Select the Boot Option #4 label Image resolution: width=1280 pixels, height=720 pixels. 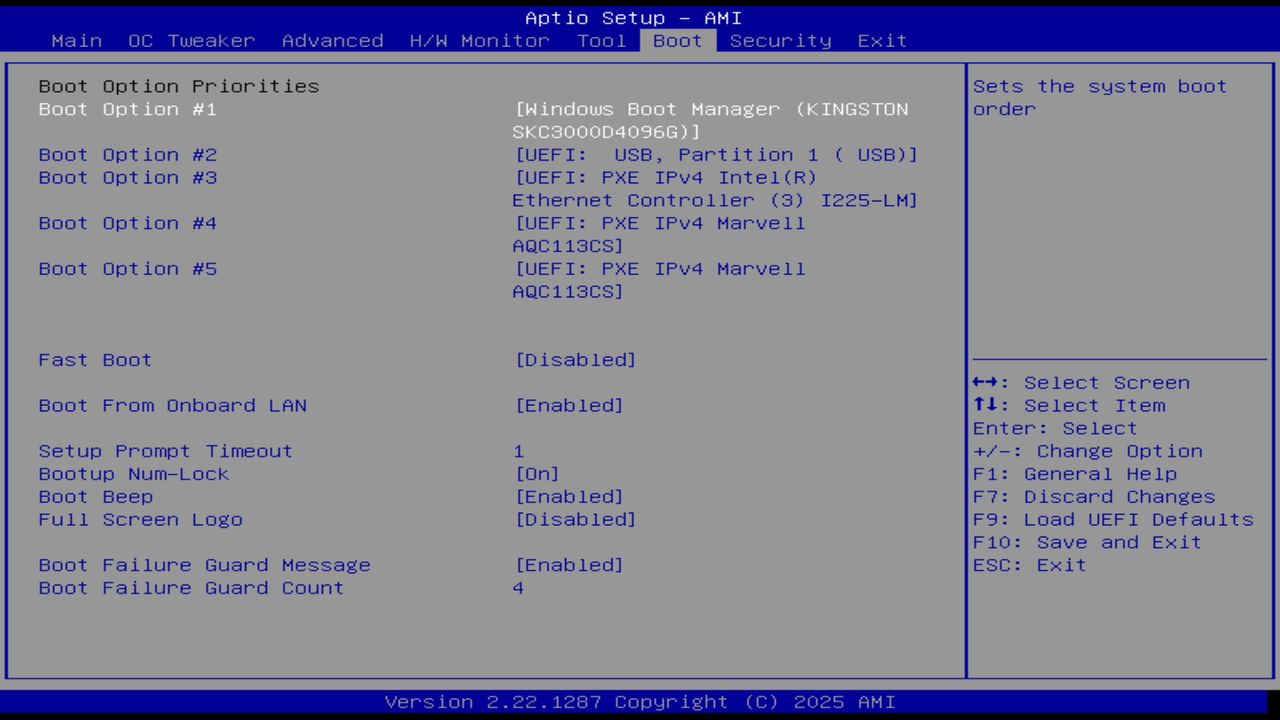tap(128, 223)
